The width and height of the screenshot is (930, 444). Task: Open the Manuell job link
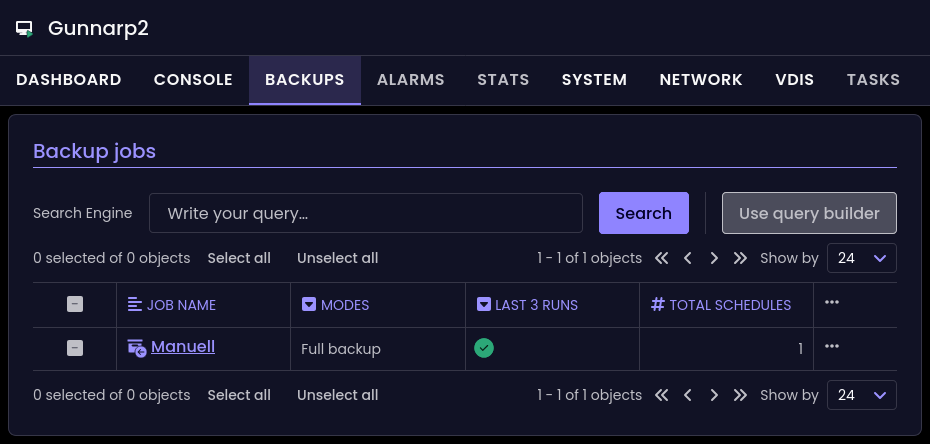coord(183,347)
